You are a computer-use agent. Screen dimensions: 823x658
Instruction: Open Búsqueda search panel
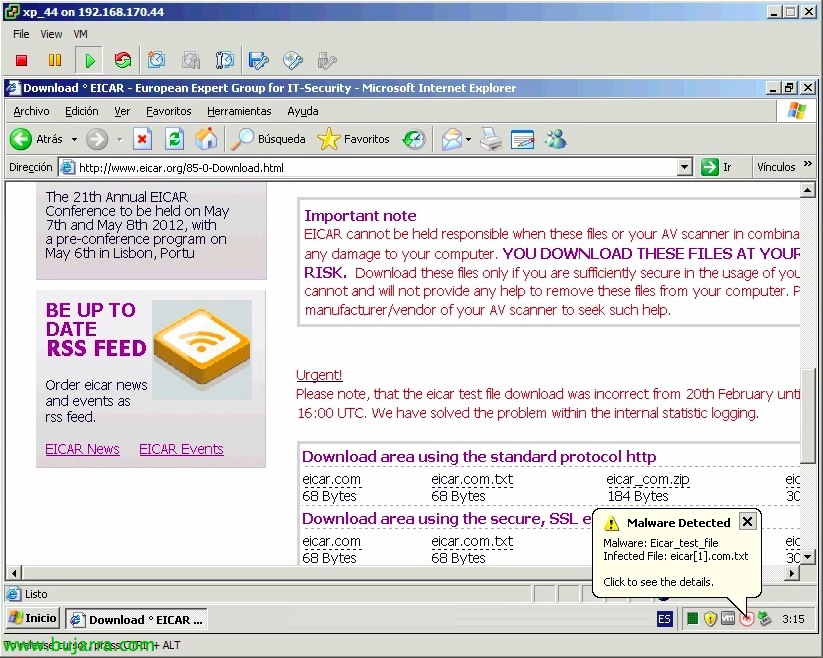(x=268, y=139)
